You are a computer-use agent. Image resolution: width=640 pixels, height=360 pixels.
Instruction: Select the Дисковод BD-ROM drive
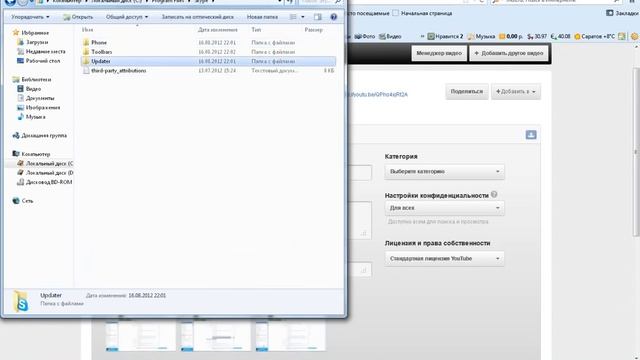click(x=49, y=182)
